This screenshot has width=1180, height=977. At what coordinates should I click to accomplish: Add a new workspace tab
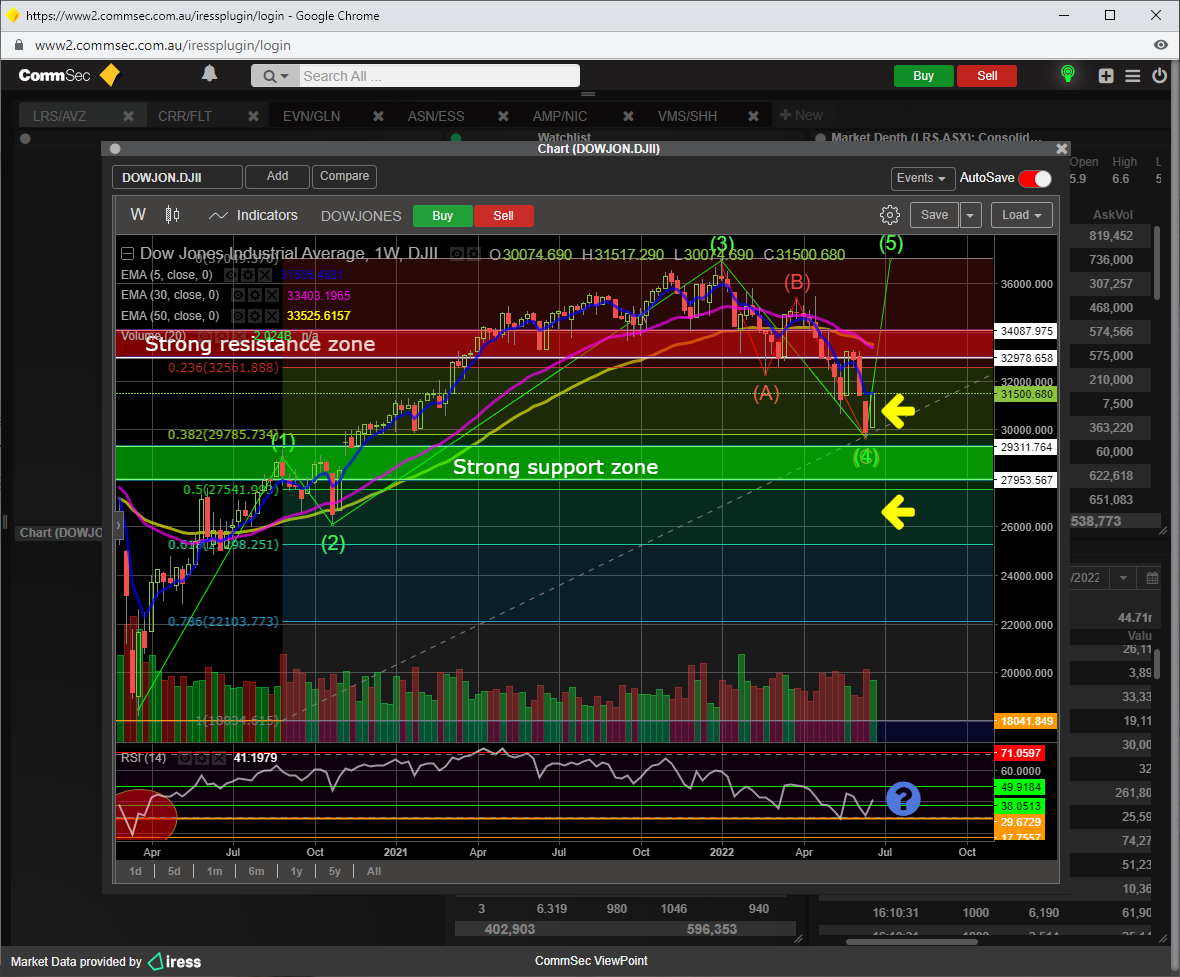coord(801,115)
